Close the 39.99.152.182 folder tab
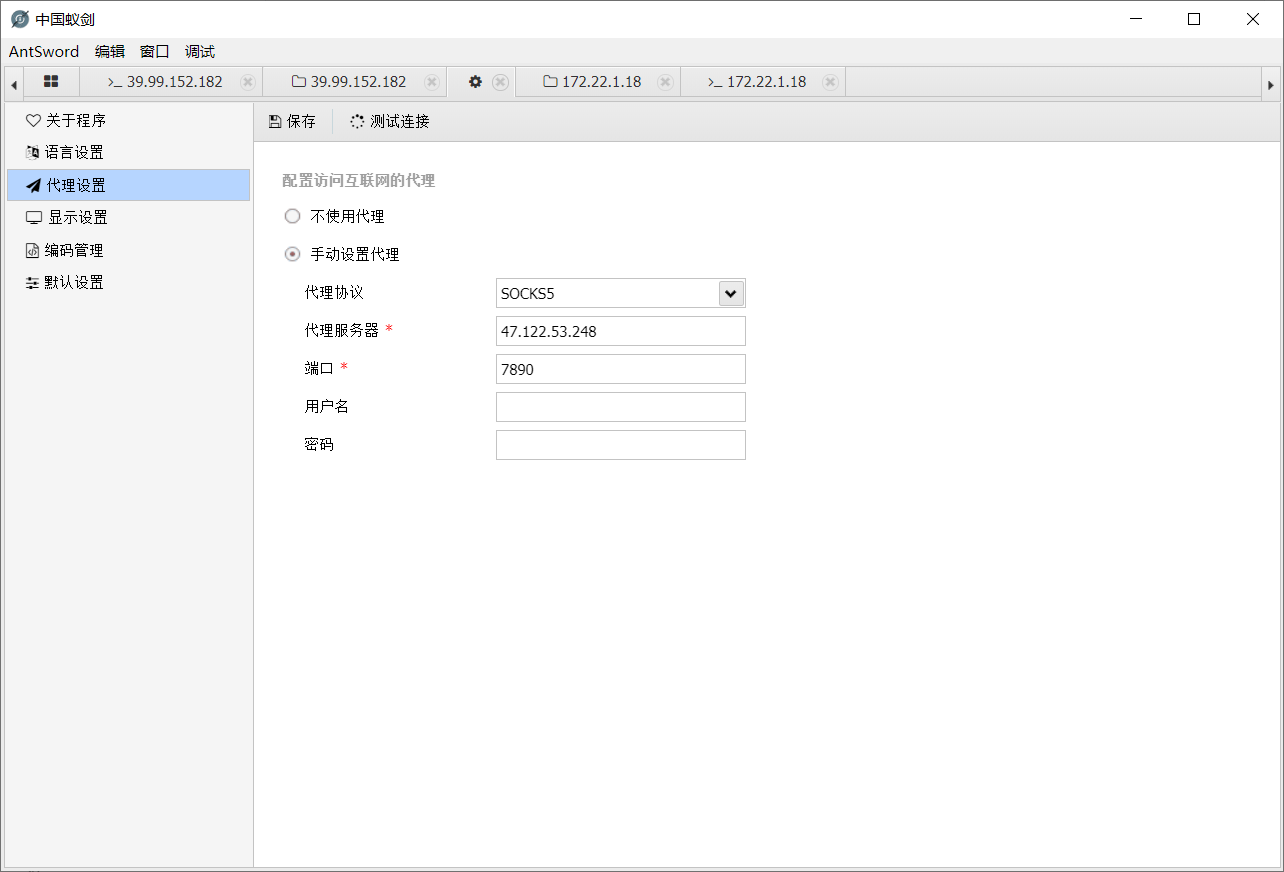 pos(431,82)
